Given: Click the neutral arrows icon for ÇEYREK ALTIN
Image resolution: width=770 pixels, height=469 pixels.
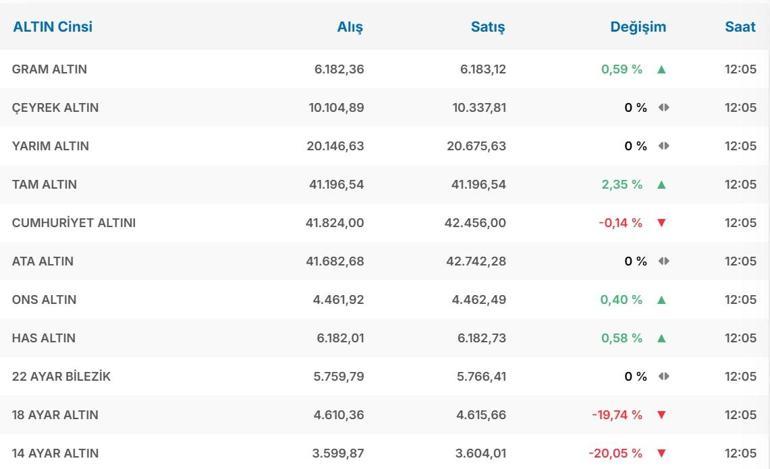Looking at the screenshot, I should point(664,108).
